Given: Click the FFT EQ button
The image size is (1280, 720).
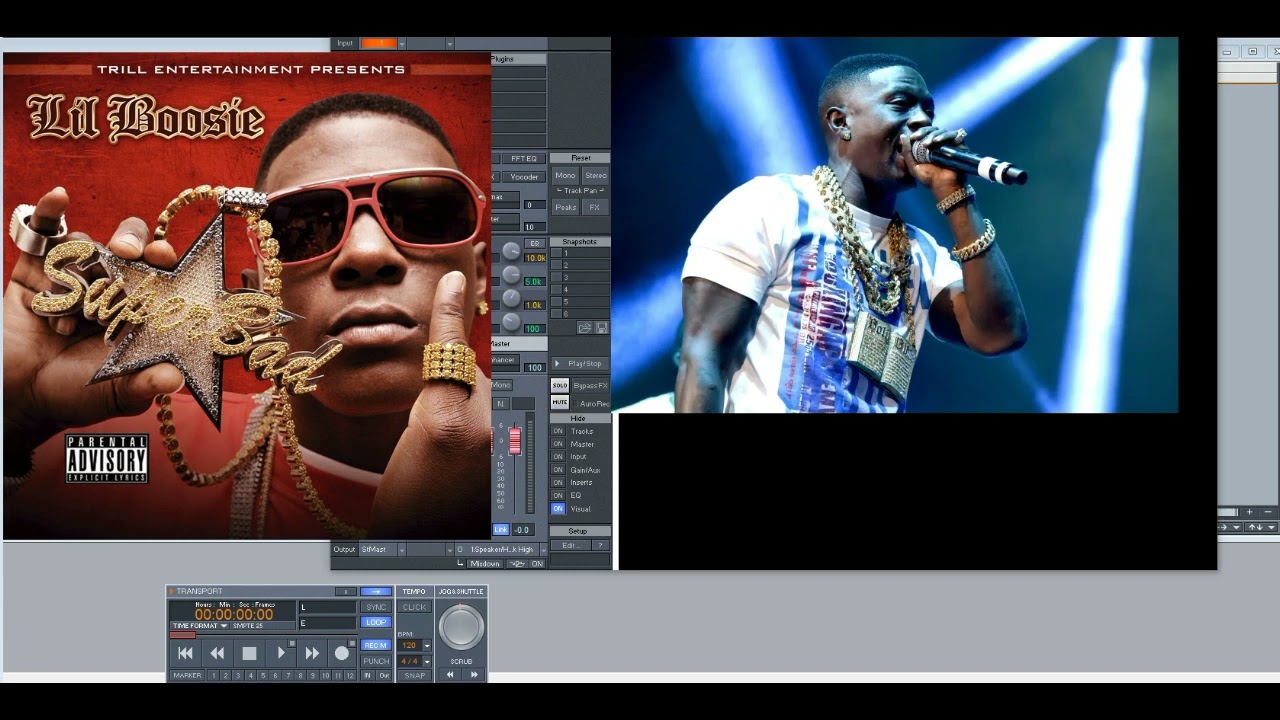Looking at the screenshot, I should [524, 158].
